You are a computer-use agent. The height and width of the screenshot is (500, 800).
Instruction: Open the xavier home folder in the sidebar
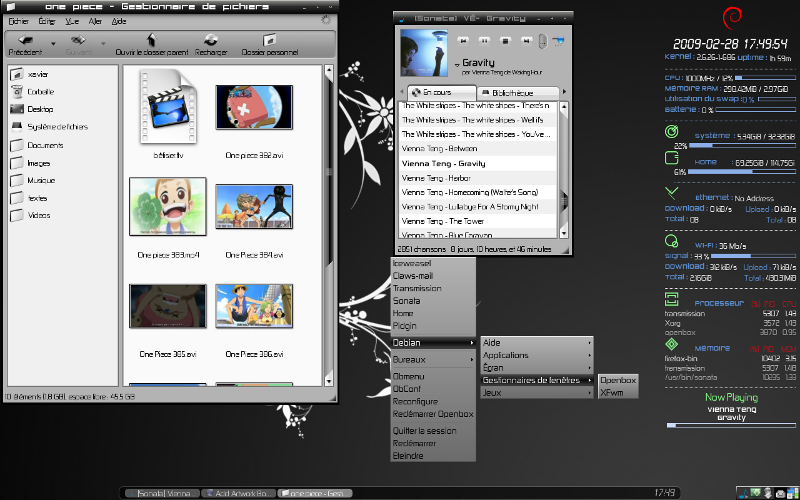click(x=31, y=74)
